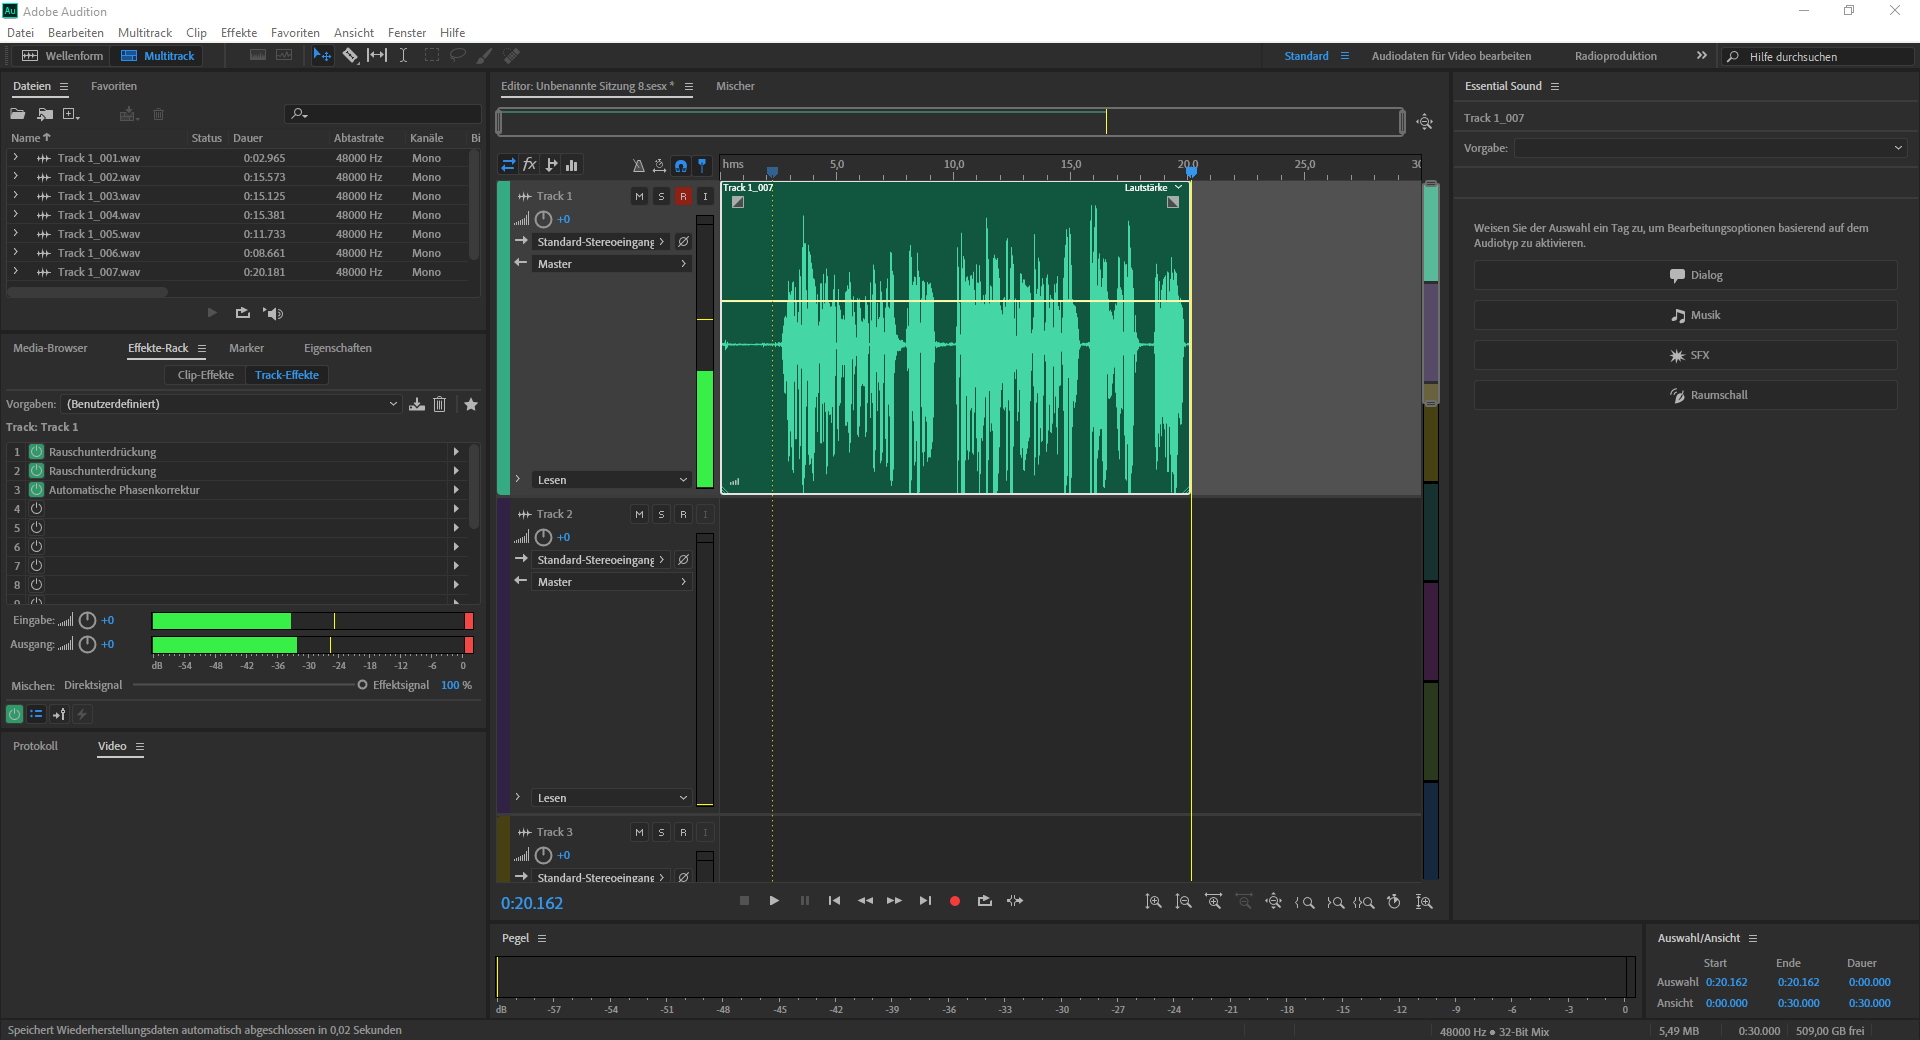The width and height of the screenshot is (1920, 1040).
Task: Mute Track 1 with M button
Action: [639, 197]
